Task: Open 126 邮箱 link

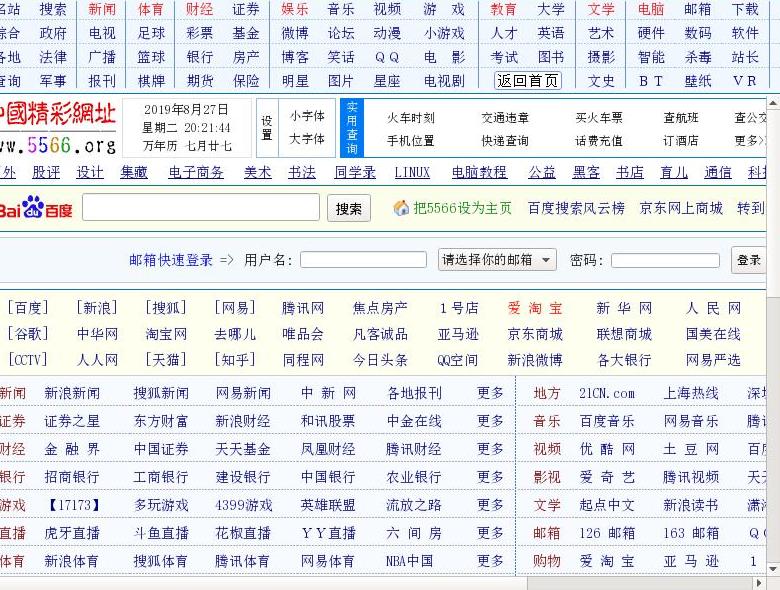Action: coord(607,534)
